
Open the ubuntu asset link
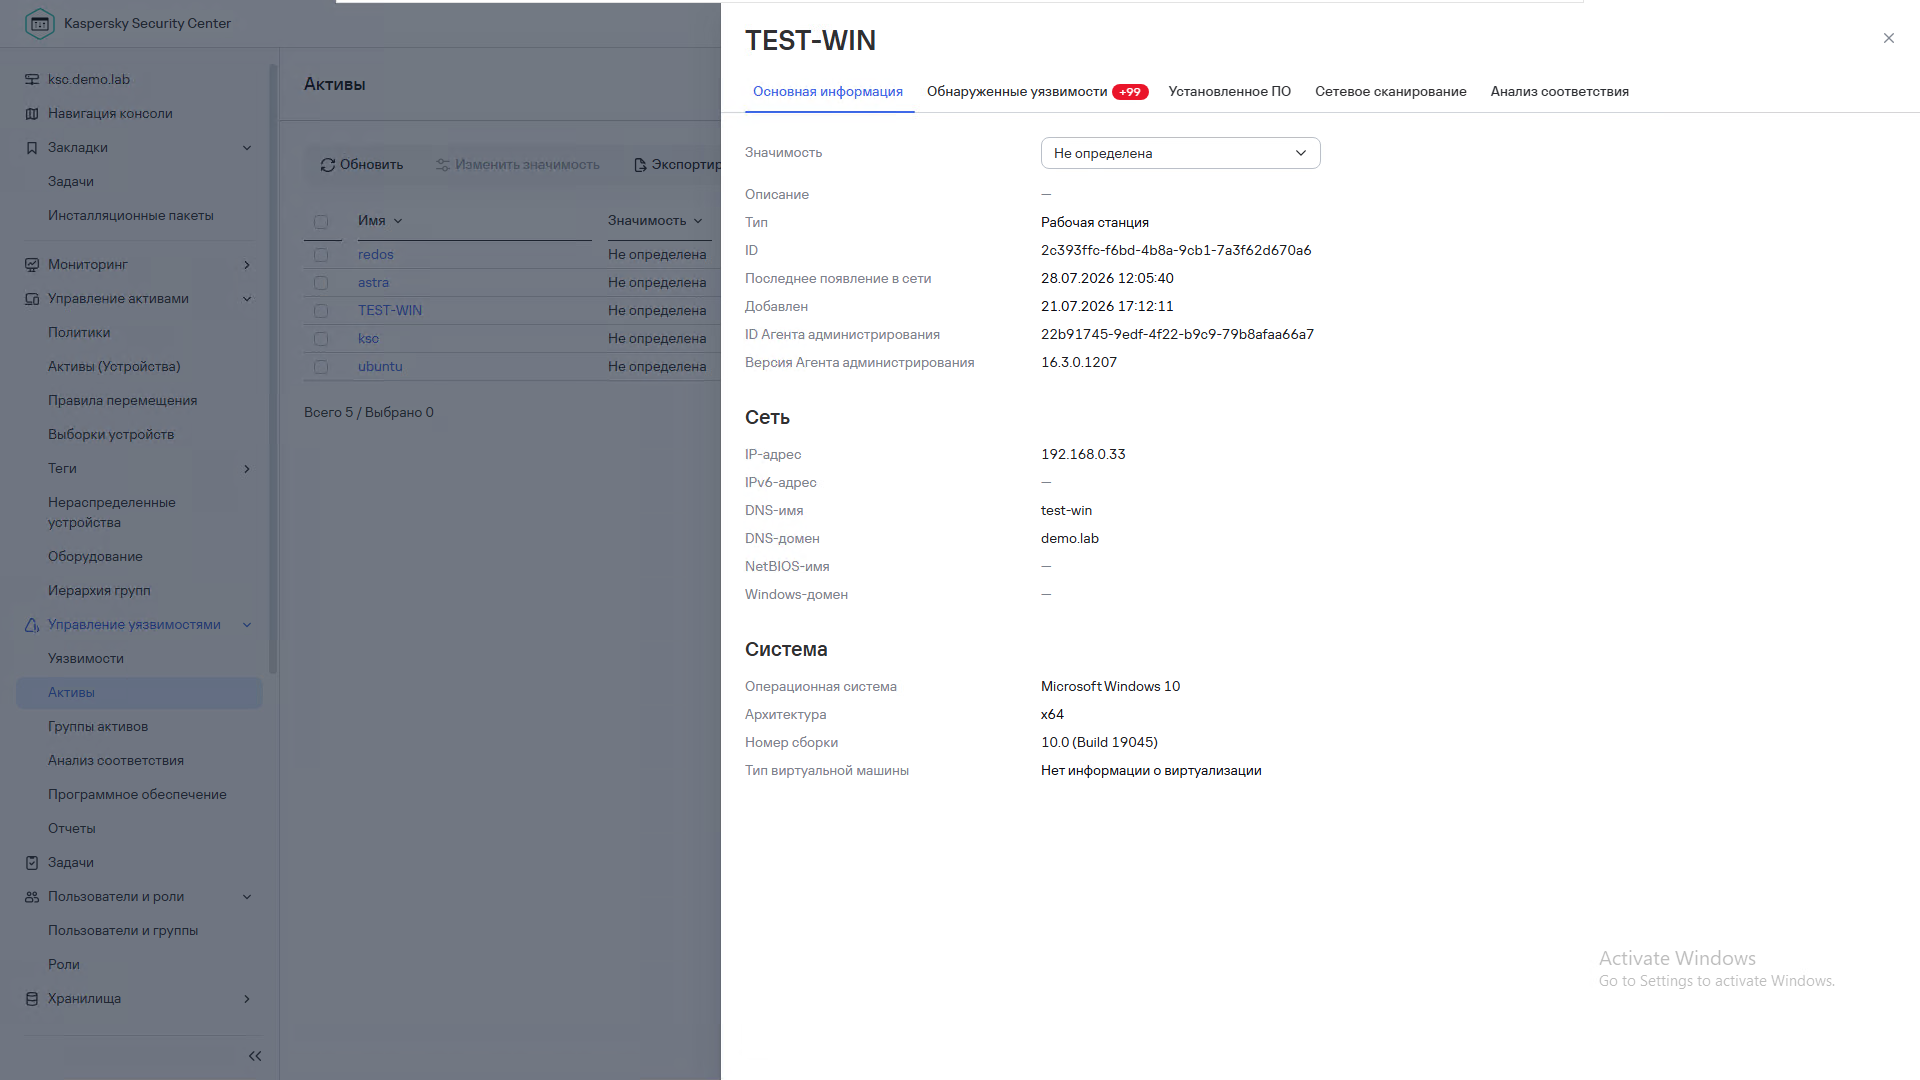tap(380, 367)
